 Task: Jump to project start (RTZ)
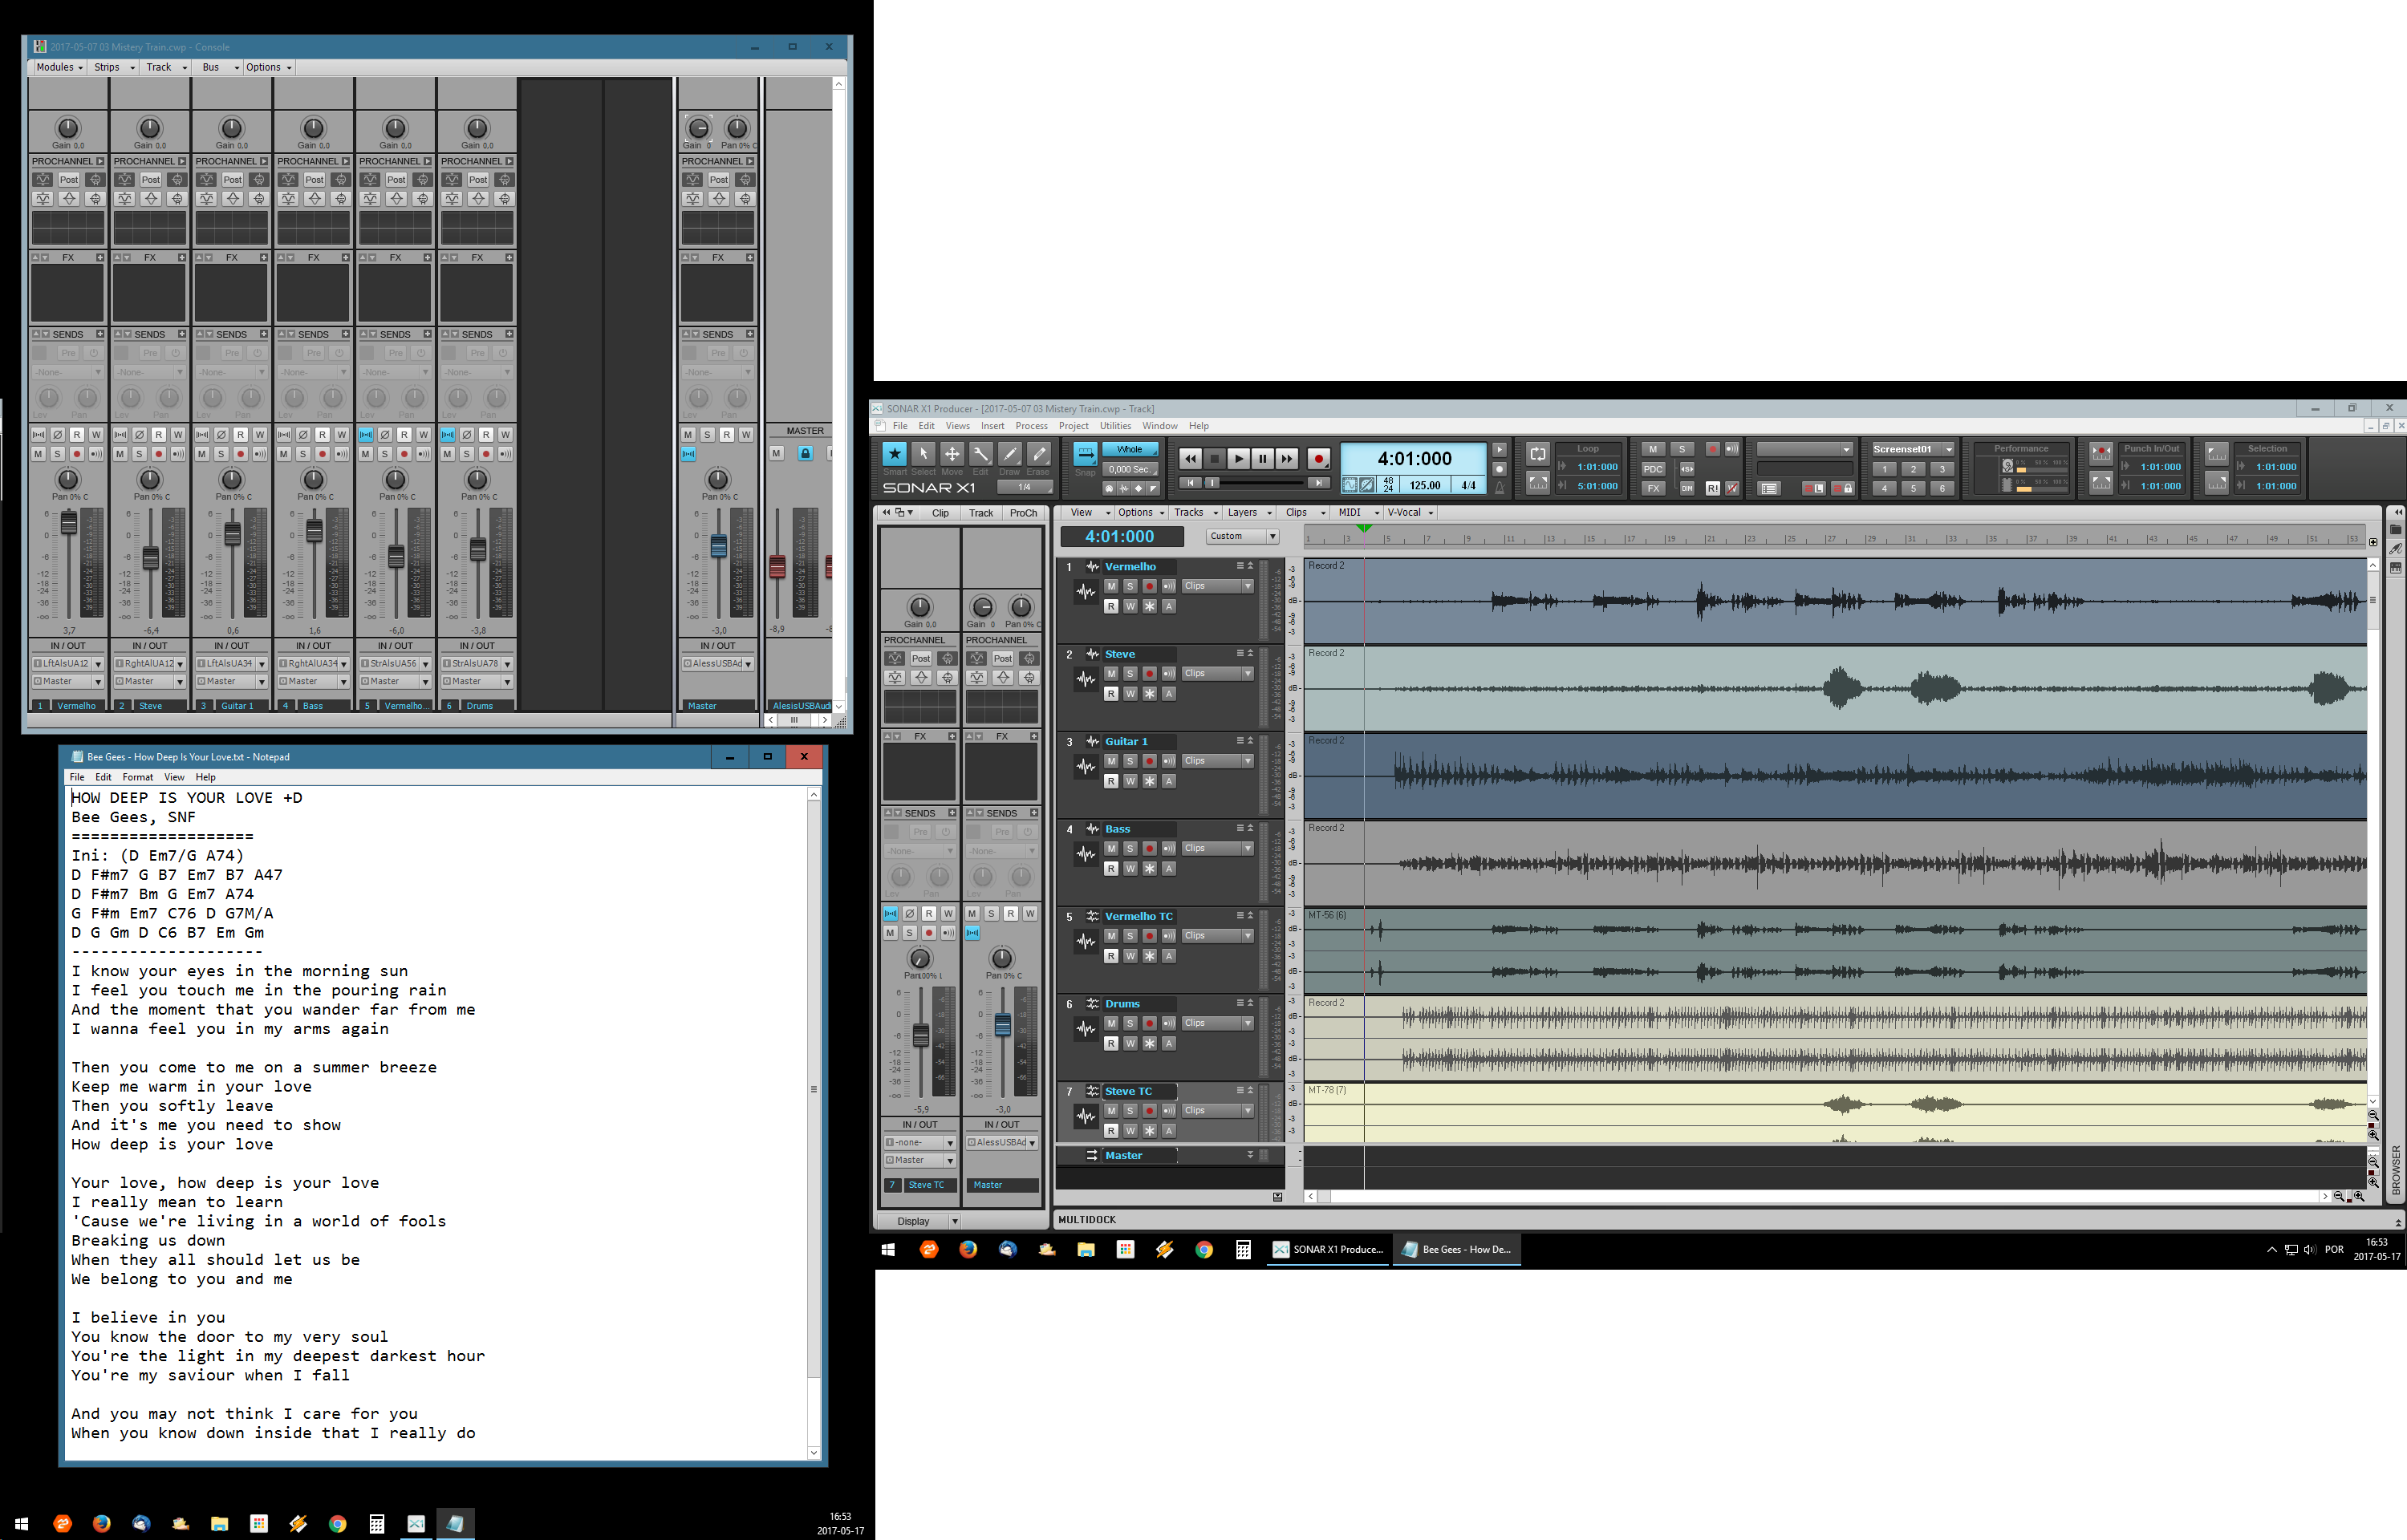1190,483
